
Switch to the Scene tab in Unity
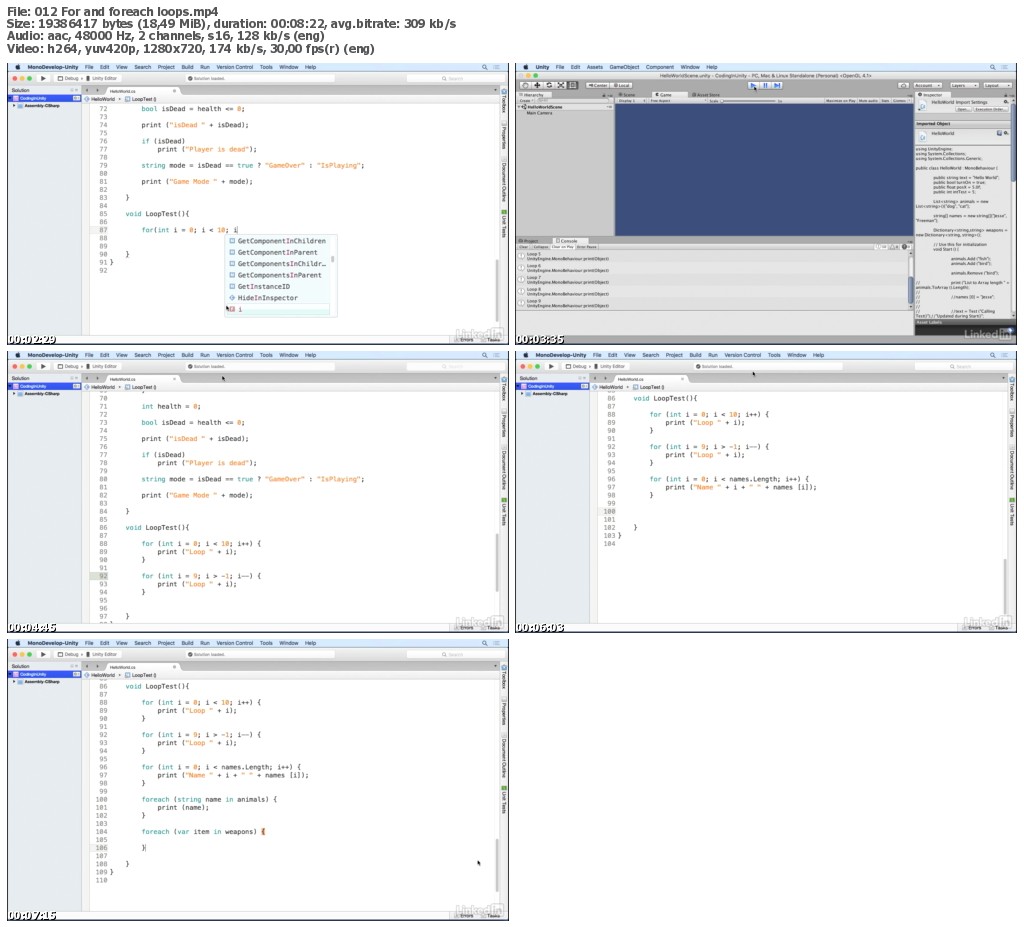628,95
